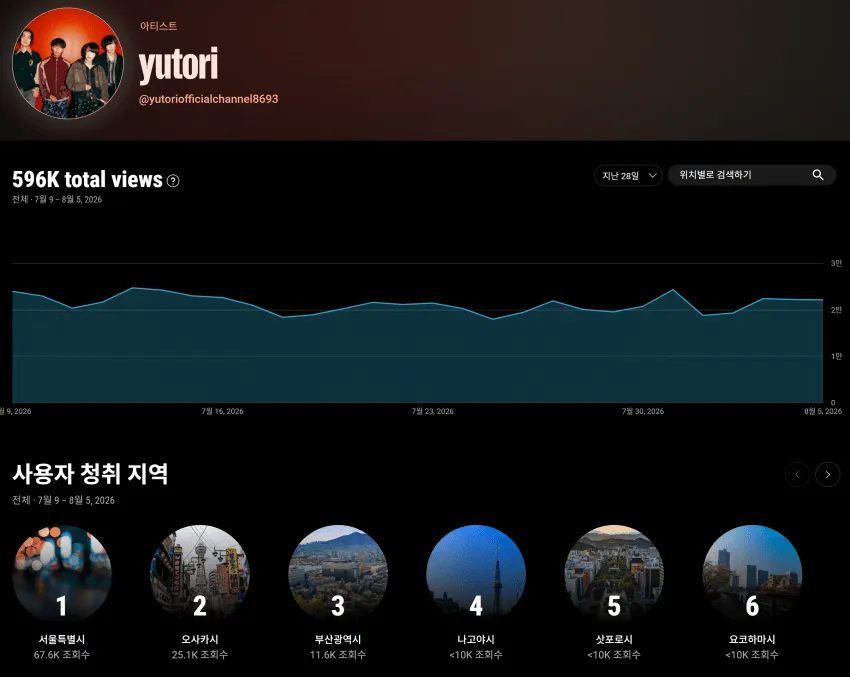Select the 서울특별시 rank 1 thumbnail

(x=62, y=573)
